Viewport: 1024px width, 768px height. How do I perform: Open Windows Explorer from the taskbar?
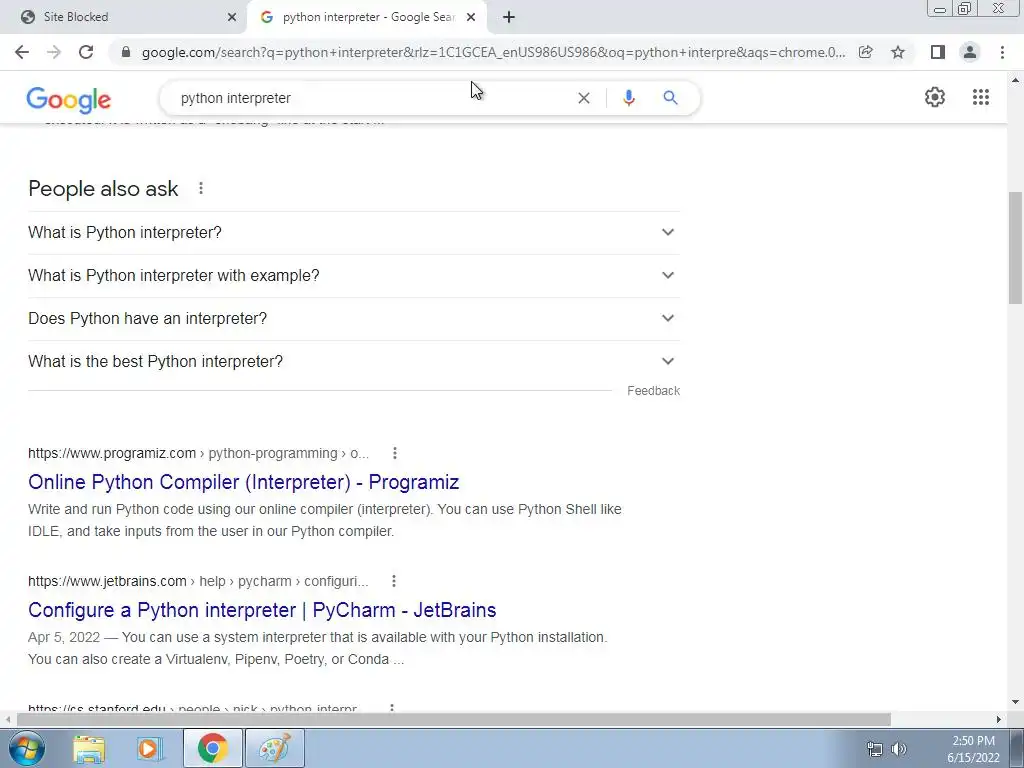(89, 748)
